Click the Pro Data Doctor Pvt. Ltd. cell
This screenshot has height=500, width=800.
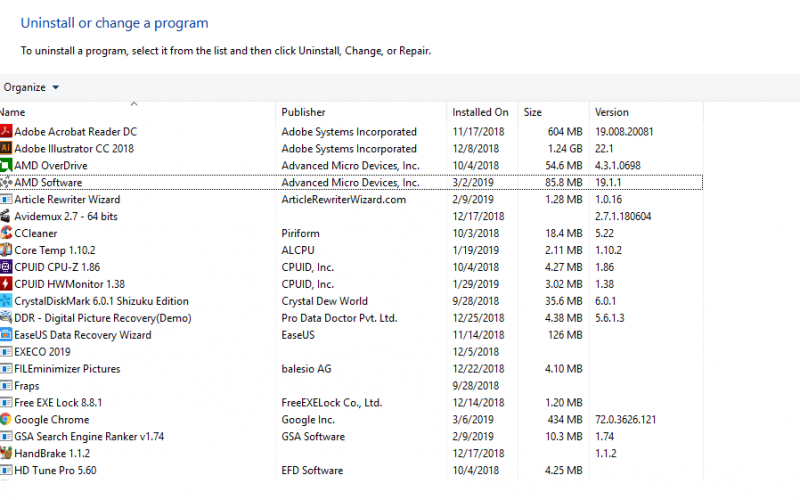pyautogui.click(x=339, y=318)
